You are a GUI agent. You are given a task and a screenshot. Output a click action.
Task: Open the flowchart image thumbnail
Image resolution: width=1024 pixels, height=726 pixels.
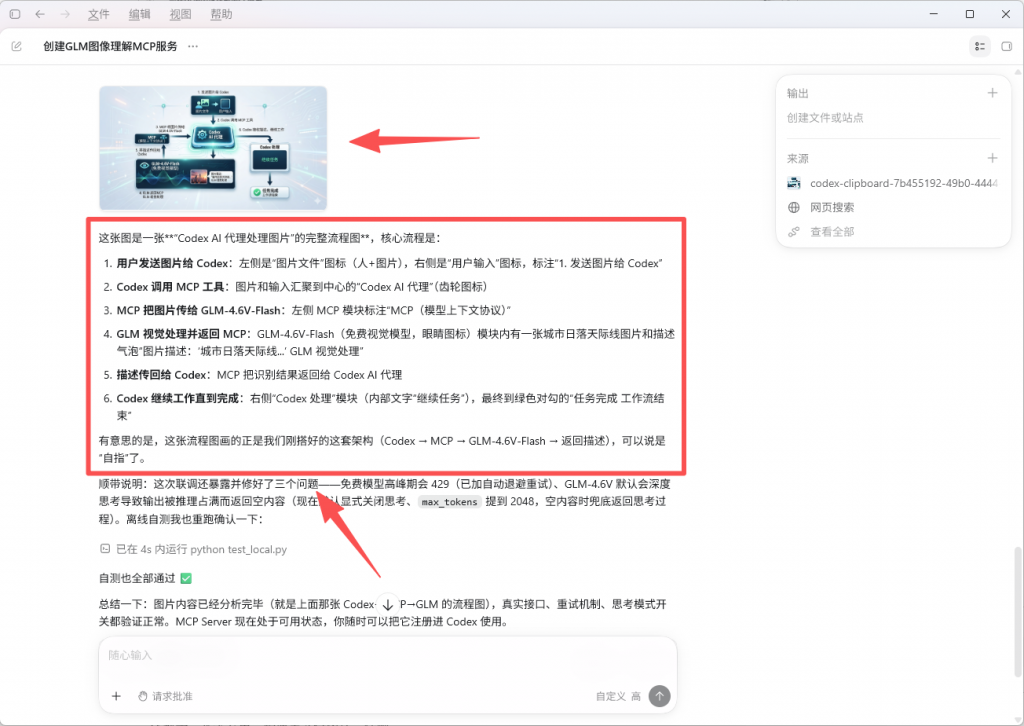coord(213,148)
